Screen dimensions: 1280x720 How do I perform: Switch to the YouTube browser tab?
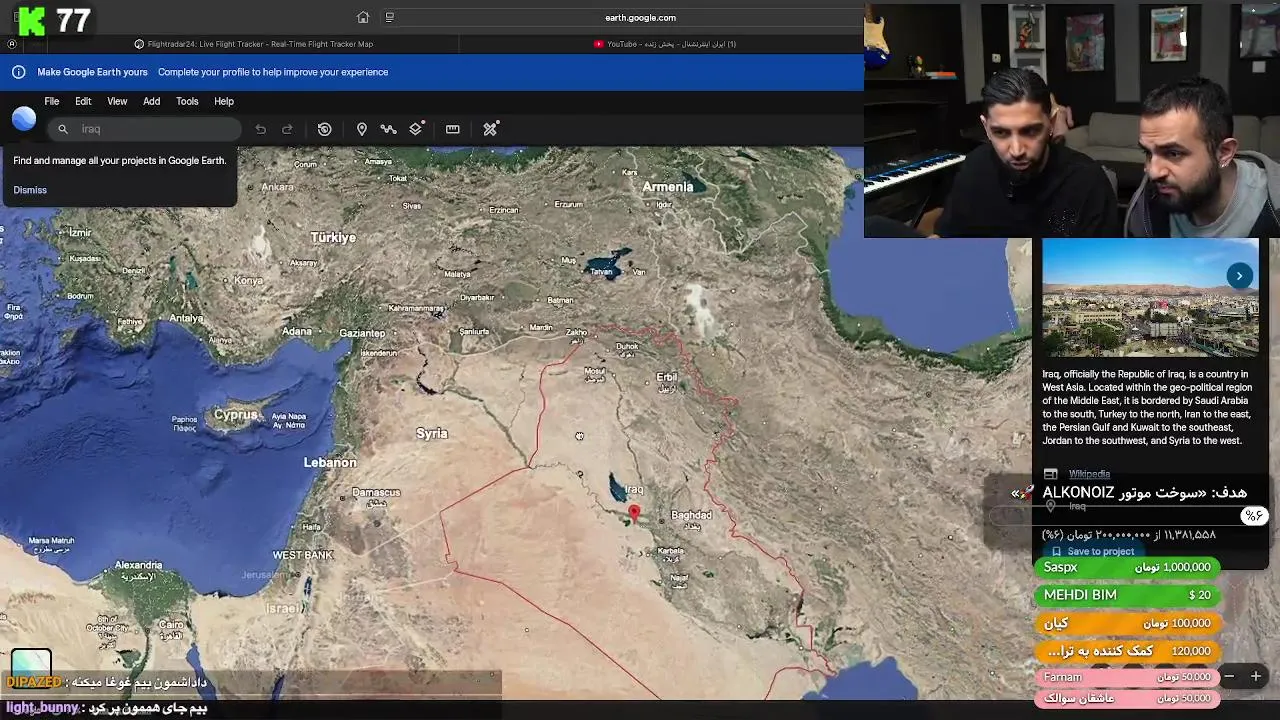(x=664, y=44)
